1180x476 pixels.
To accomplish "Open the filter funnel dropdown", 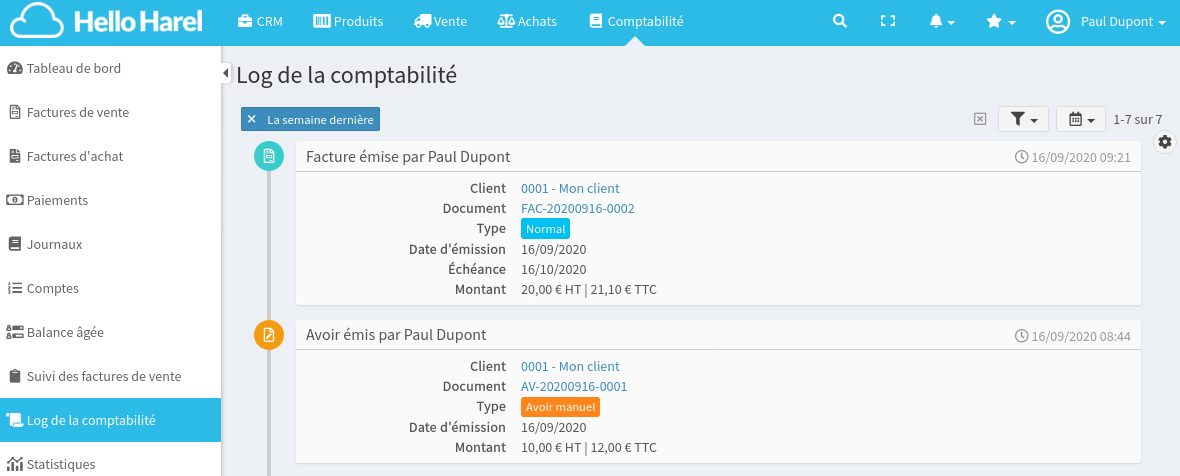I will coord(1023,119).
